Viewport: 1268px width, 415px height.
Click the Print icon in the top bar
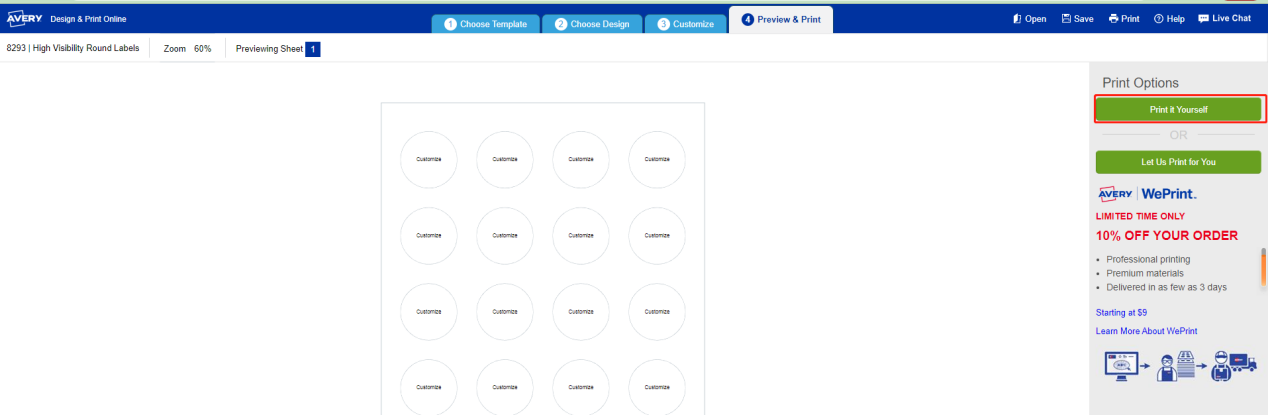click(x=1124, y=19)
